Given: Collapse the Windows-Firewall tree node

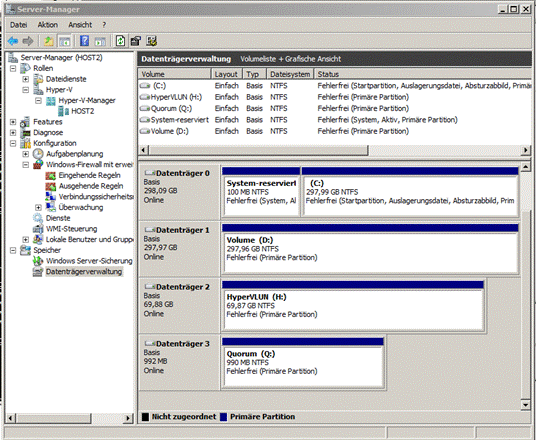Looking at the screenshot, I should coord(26,165).
